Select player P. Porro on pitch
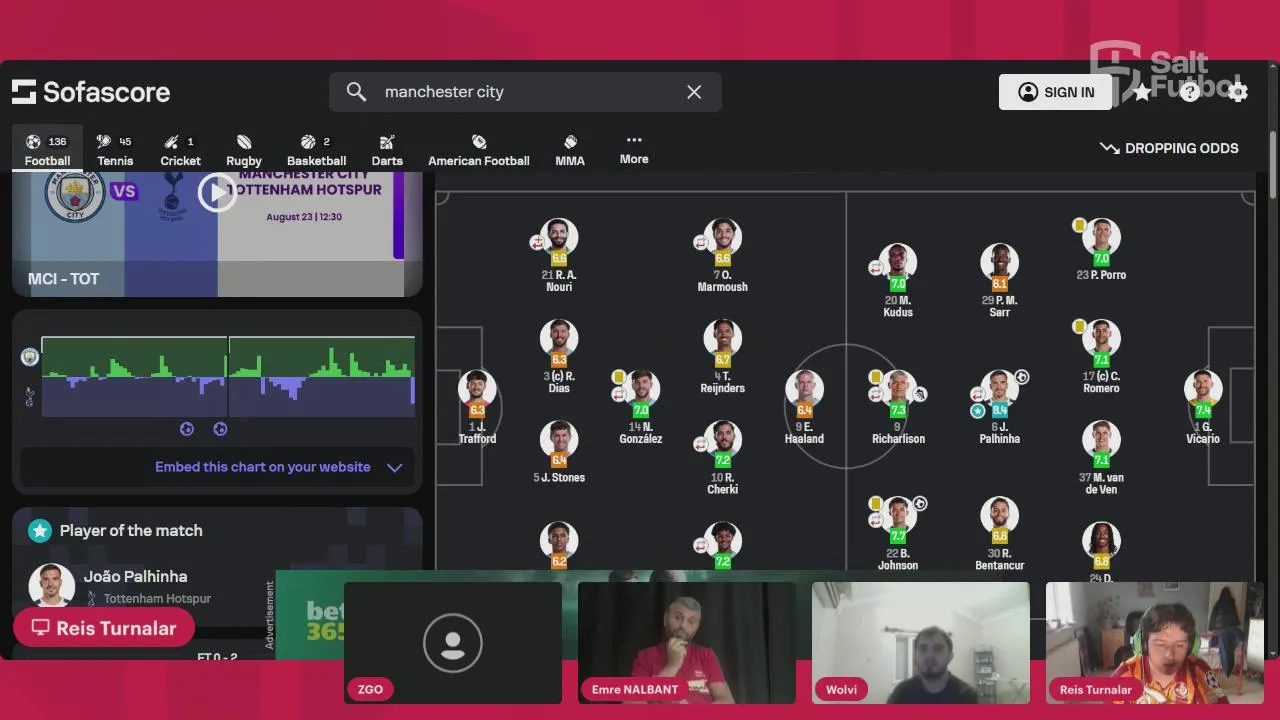 (x=1101, y=250)
